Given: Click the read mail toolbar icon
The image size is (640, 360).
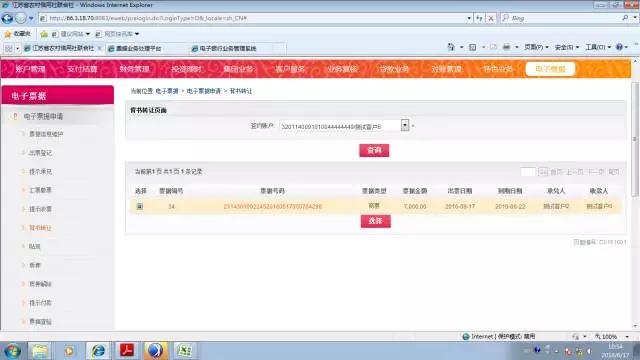Looking at the screenshot, I should pos(493,47).
